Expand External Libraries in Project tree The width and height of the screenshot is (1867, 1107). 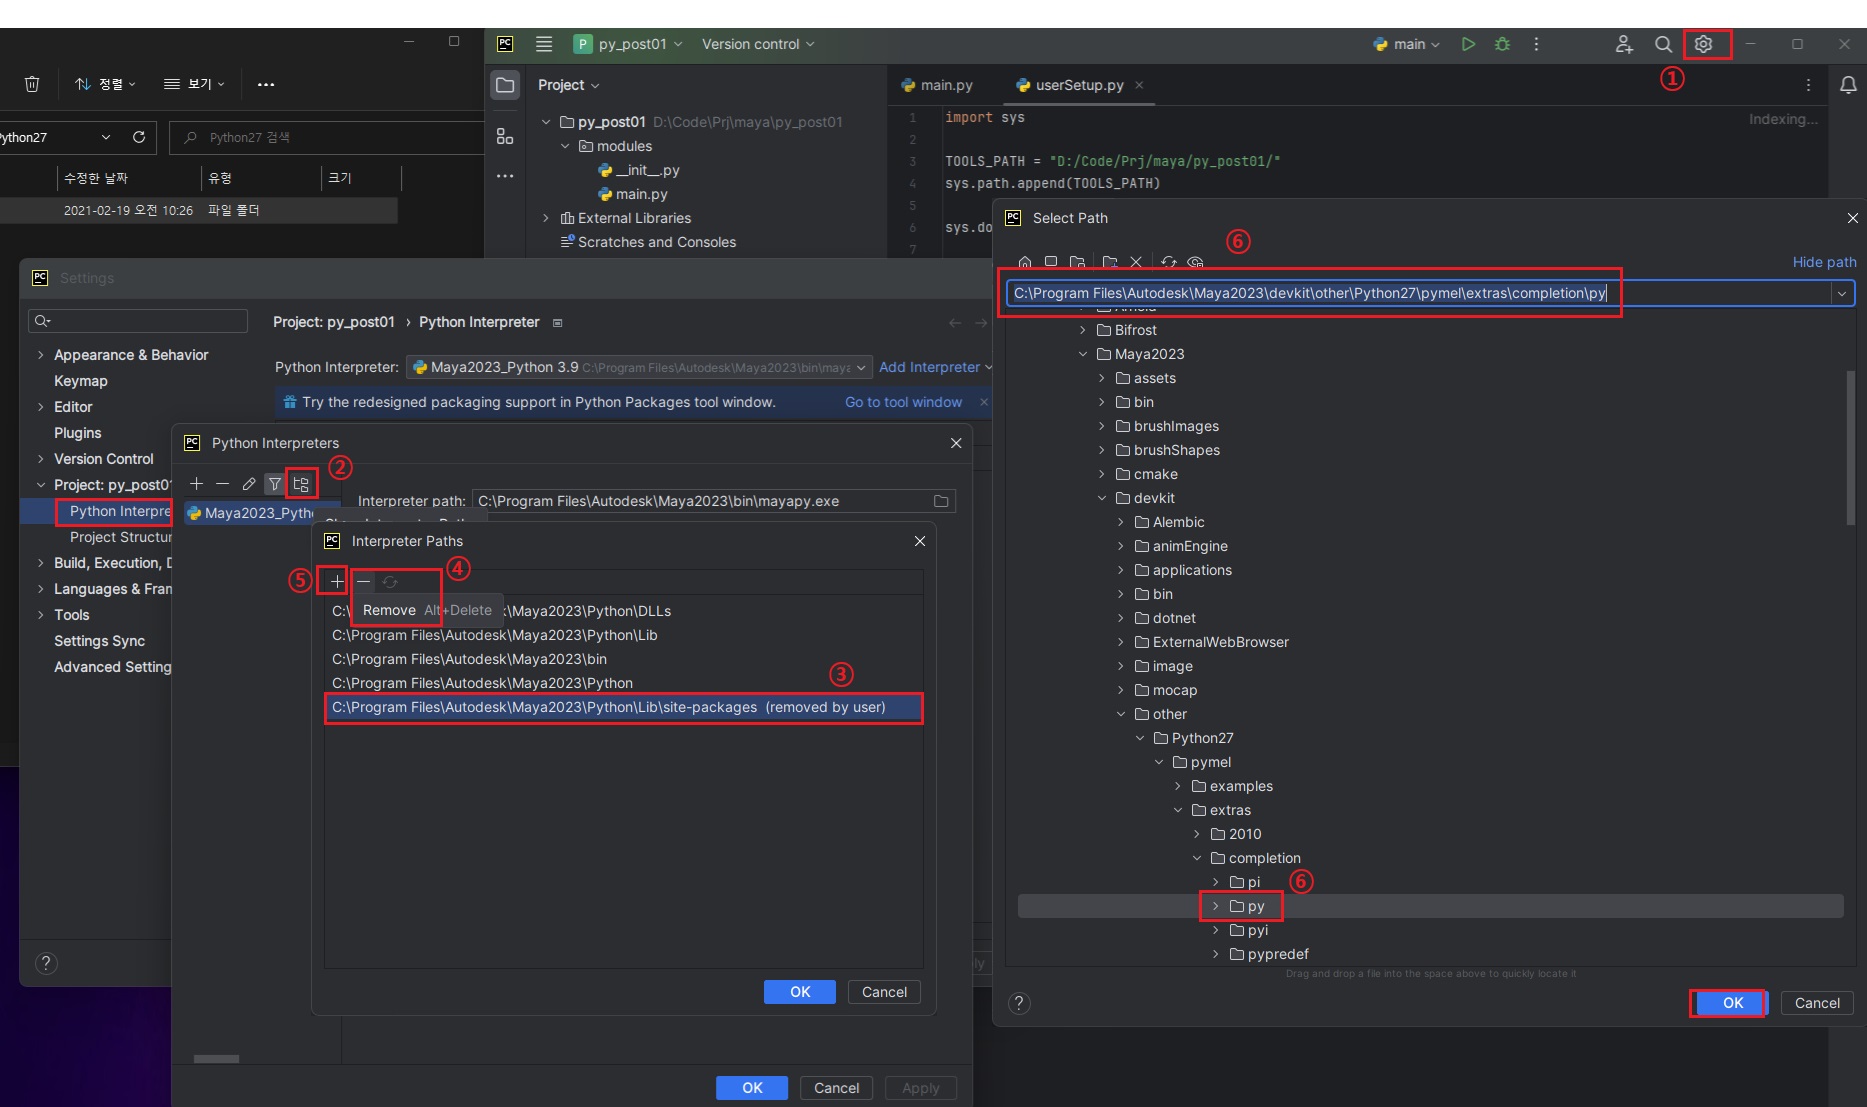(546, 218)
